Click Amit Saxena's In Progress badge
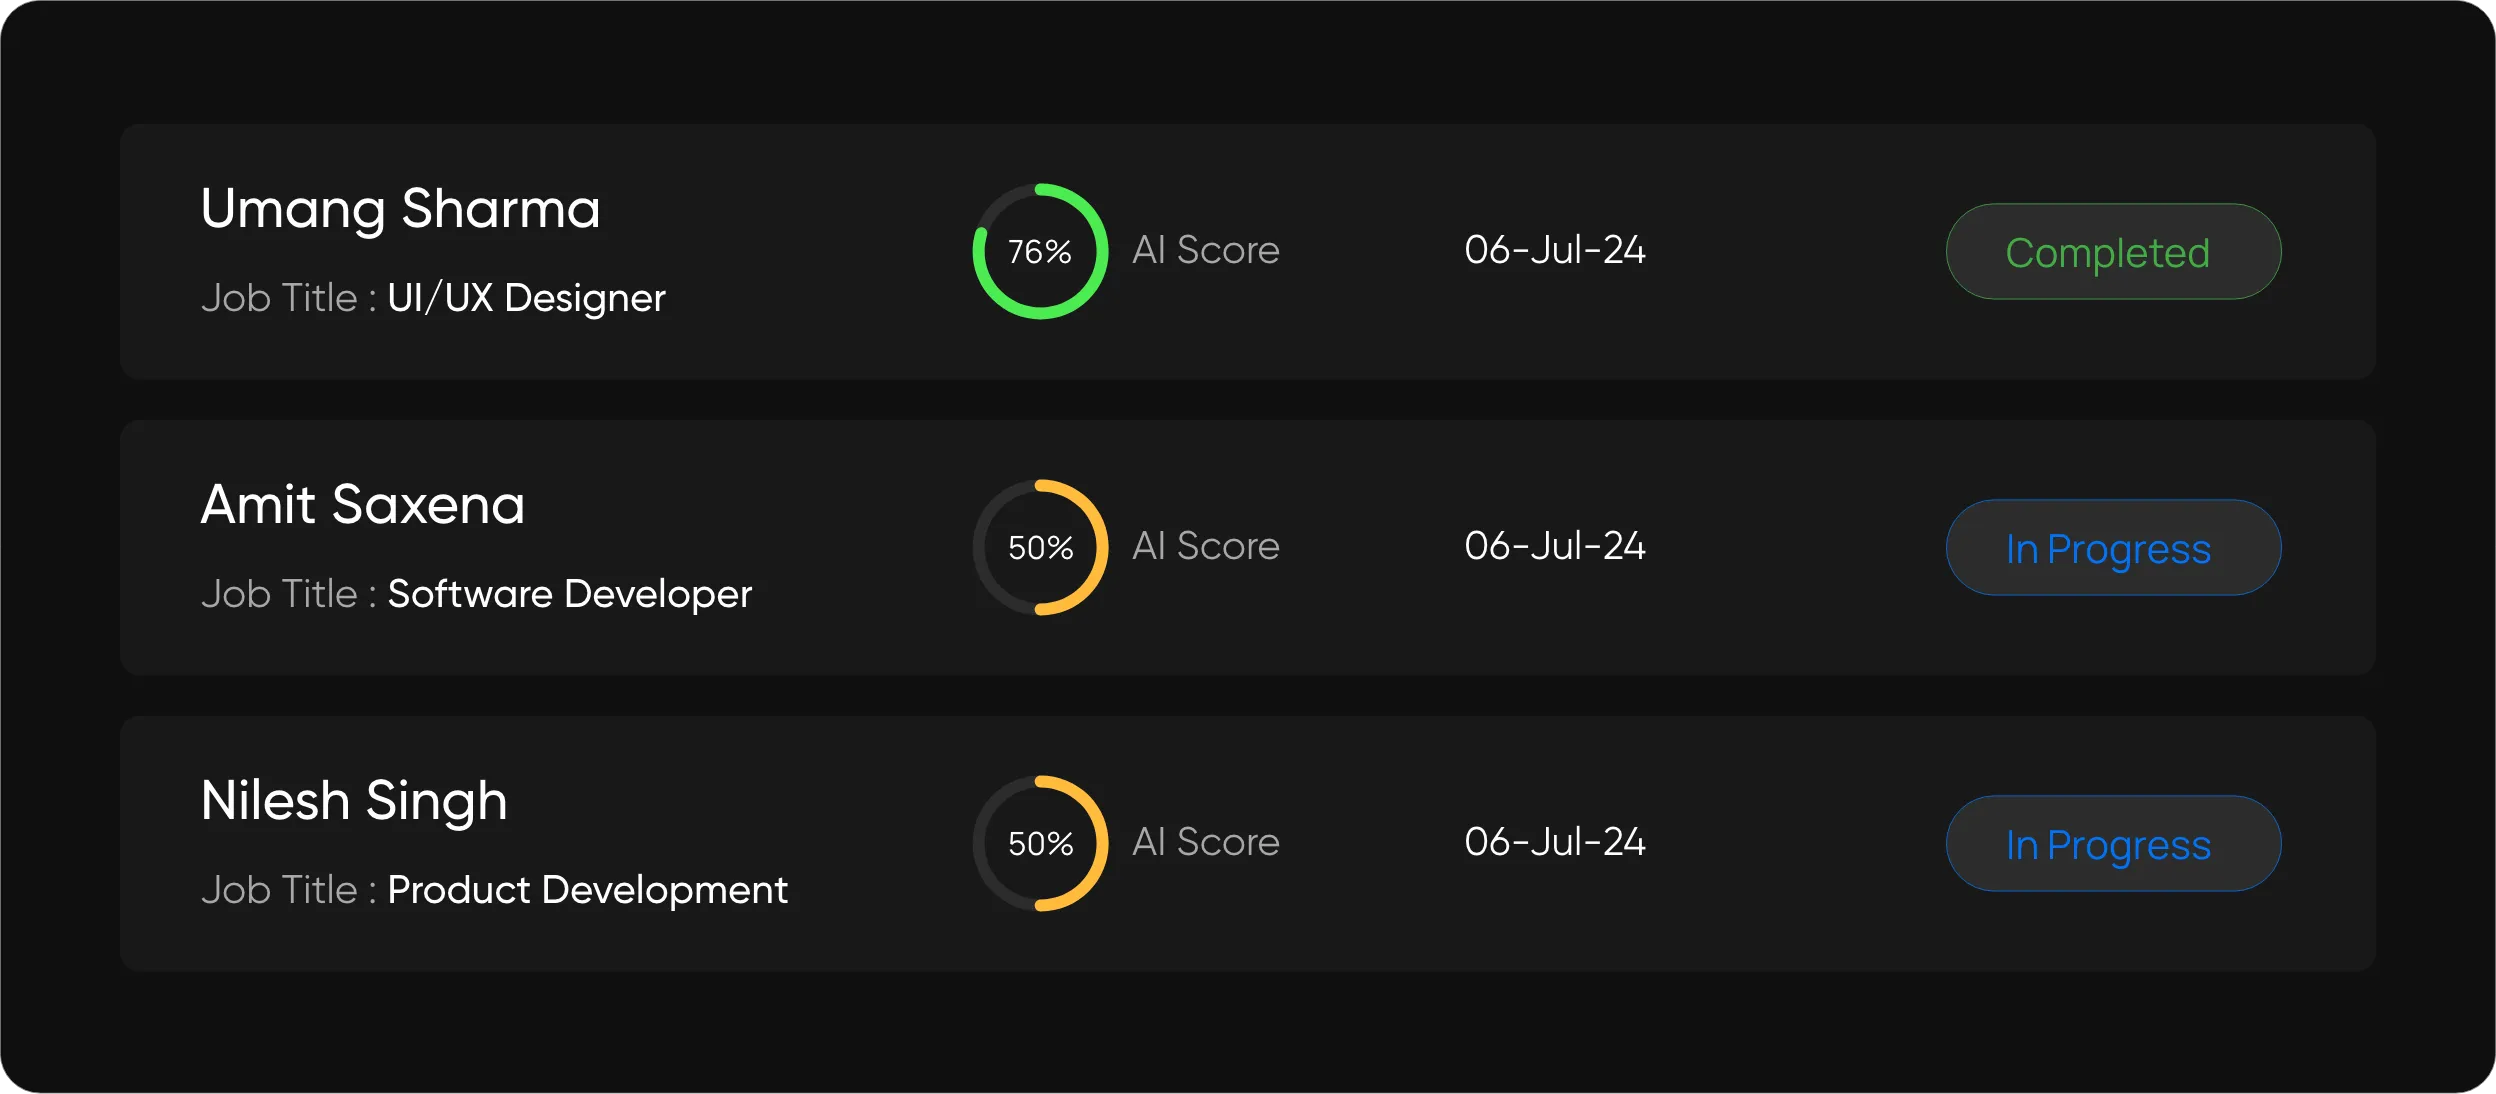Viewport: 2496px width, 1094px height. coord(2113,548)
